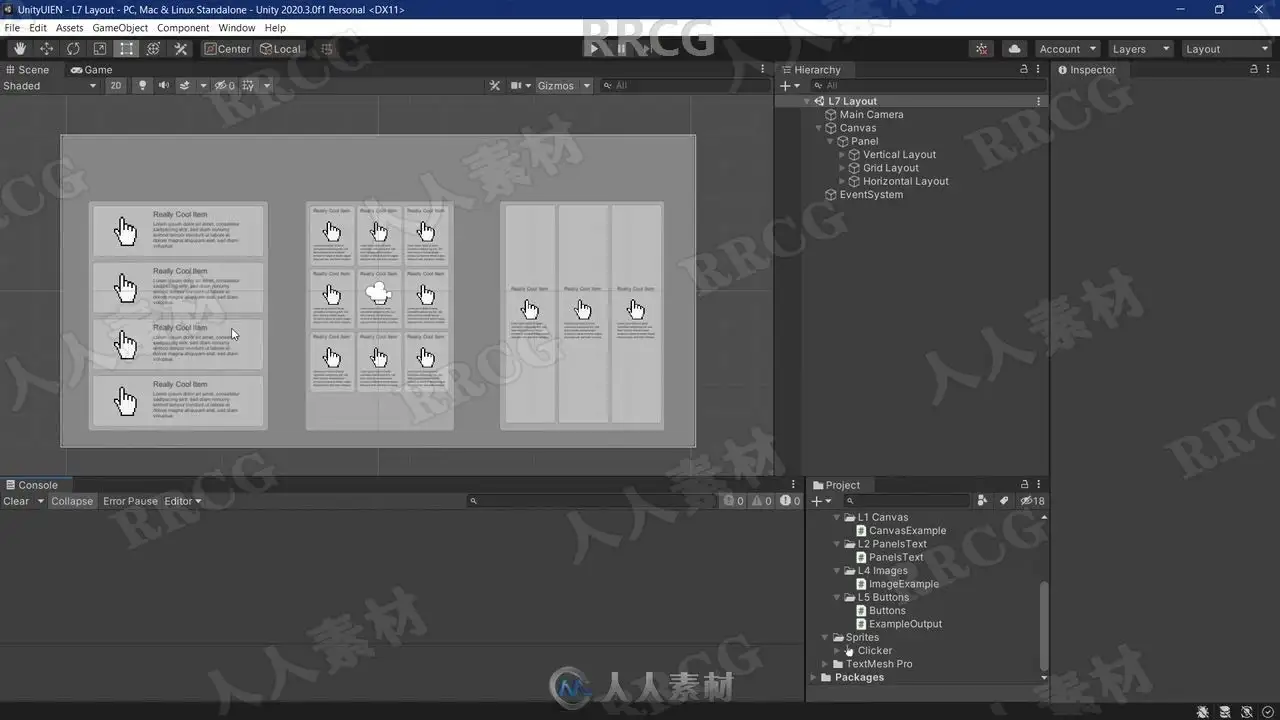Select the Scale tool
The width and height of the screenshot is (1280, 720).
pyautogui.click(x=100, y=49)
